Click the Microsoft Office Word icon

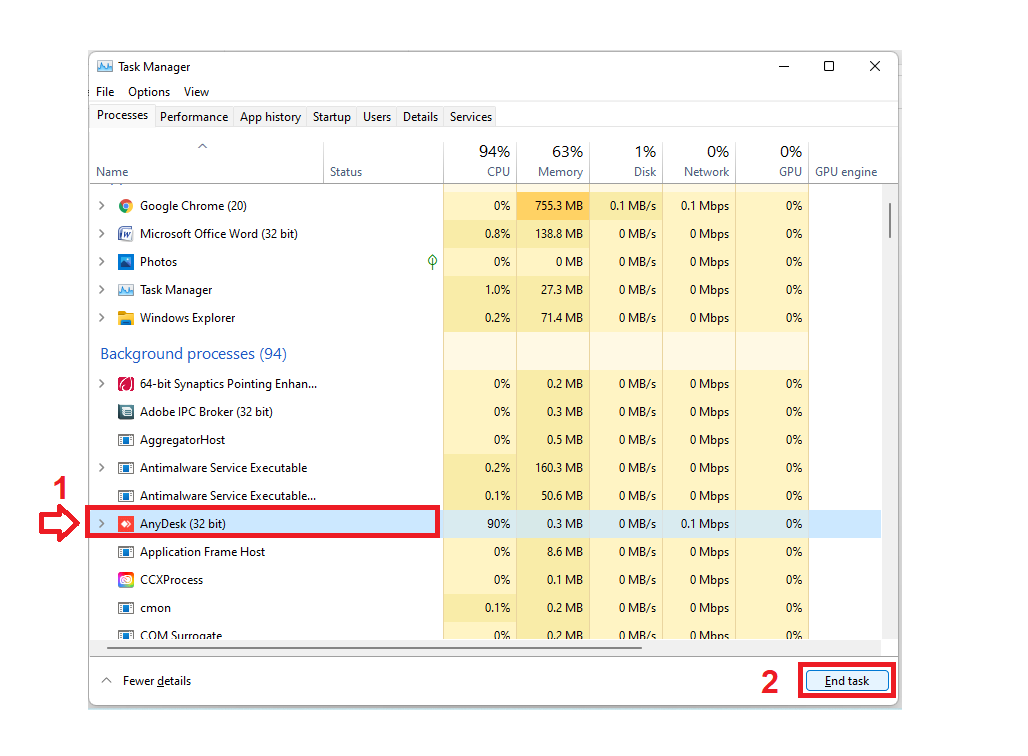pos(125,234)
